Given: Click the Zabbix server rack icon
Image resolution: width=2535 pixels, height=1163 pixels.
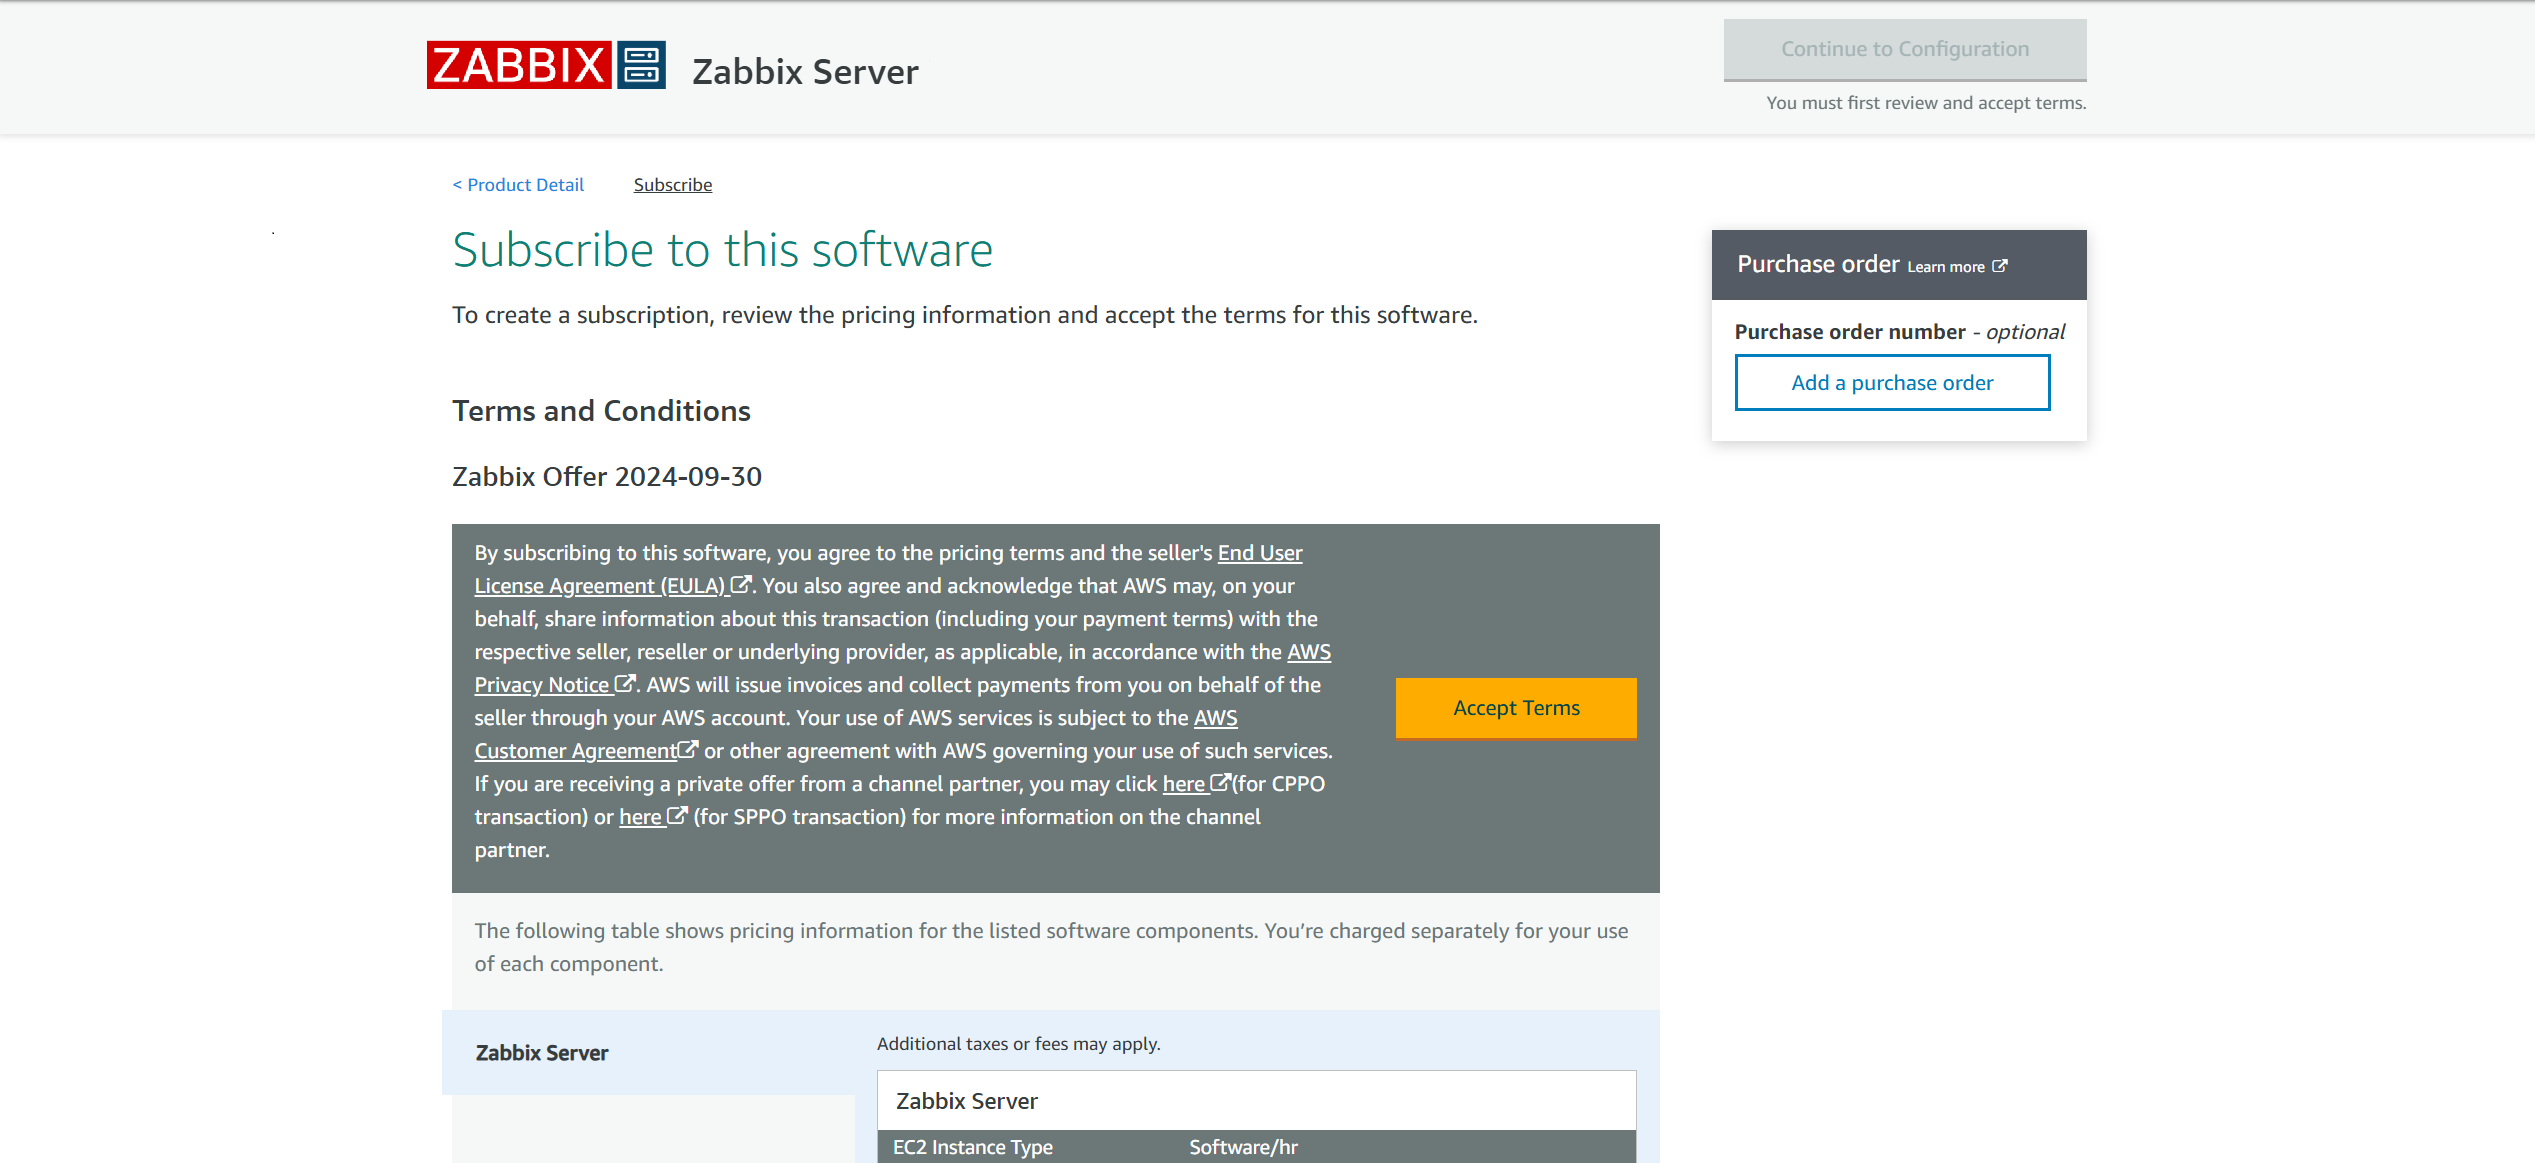Looking at the screenshot, I should (x=641, y=65).
